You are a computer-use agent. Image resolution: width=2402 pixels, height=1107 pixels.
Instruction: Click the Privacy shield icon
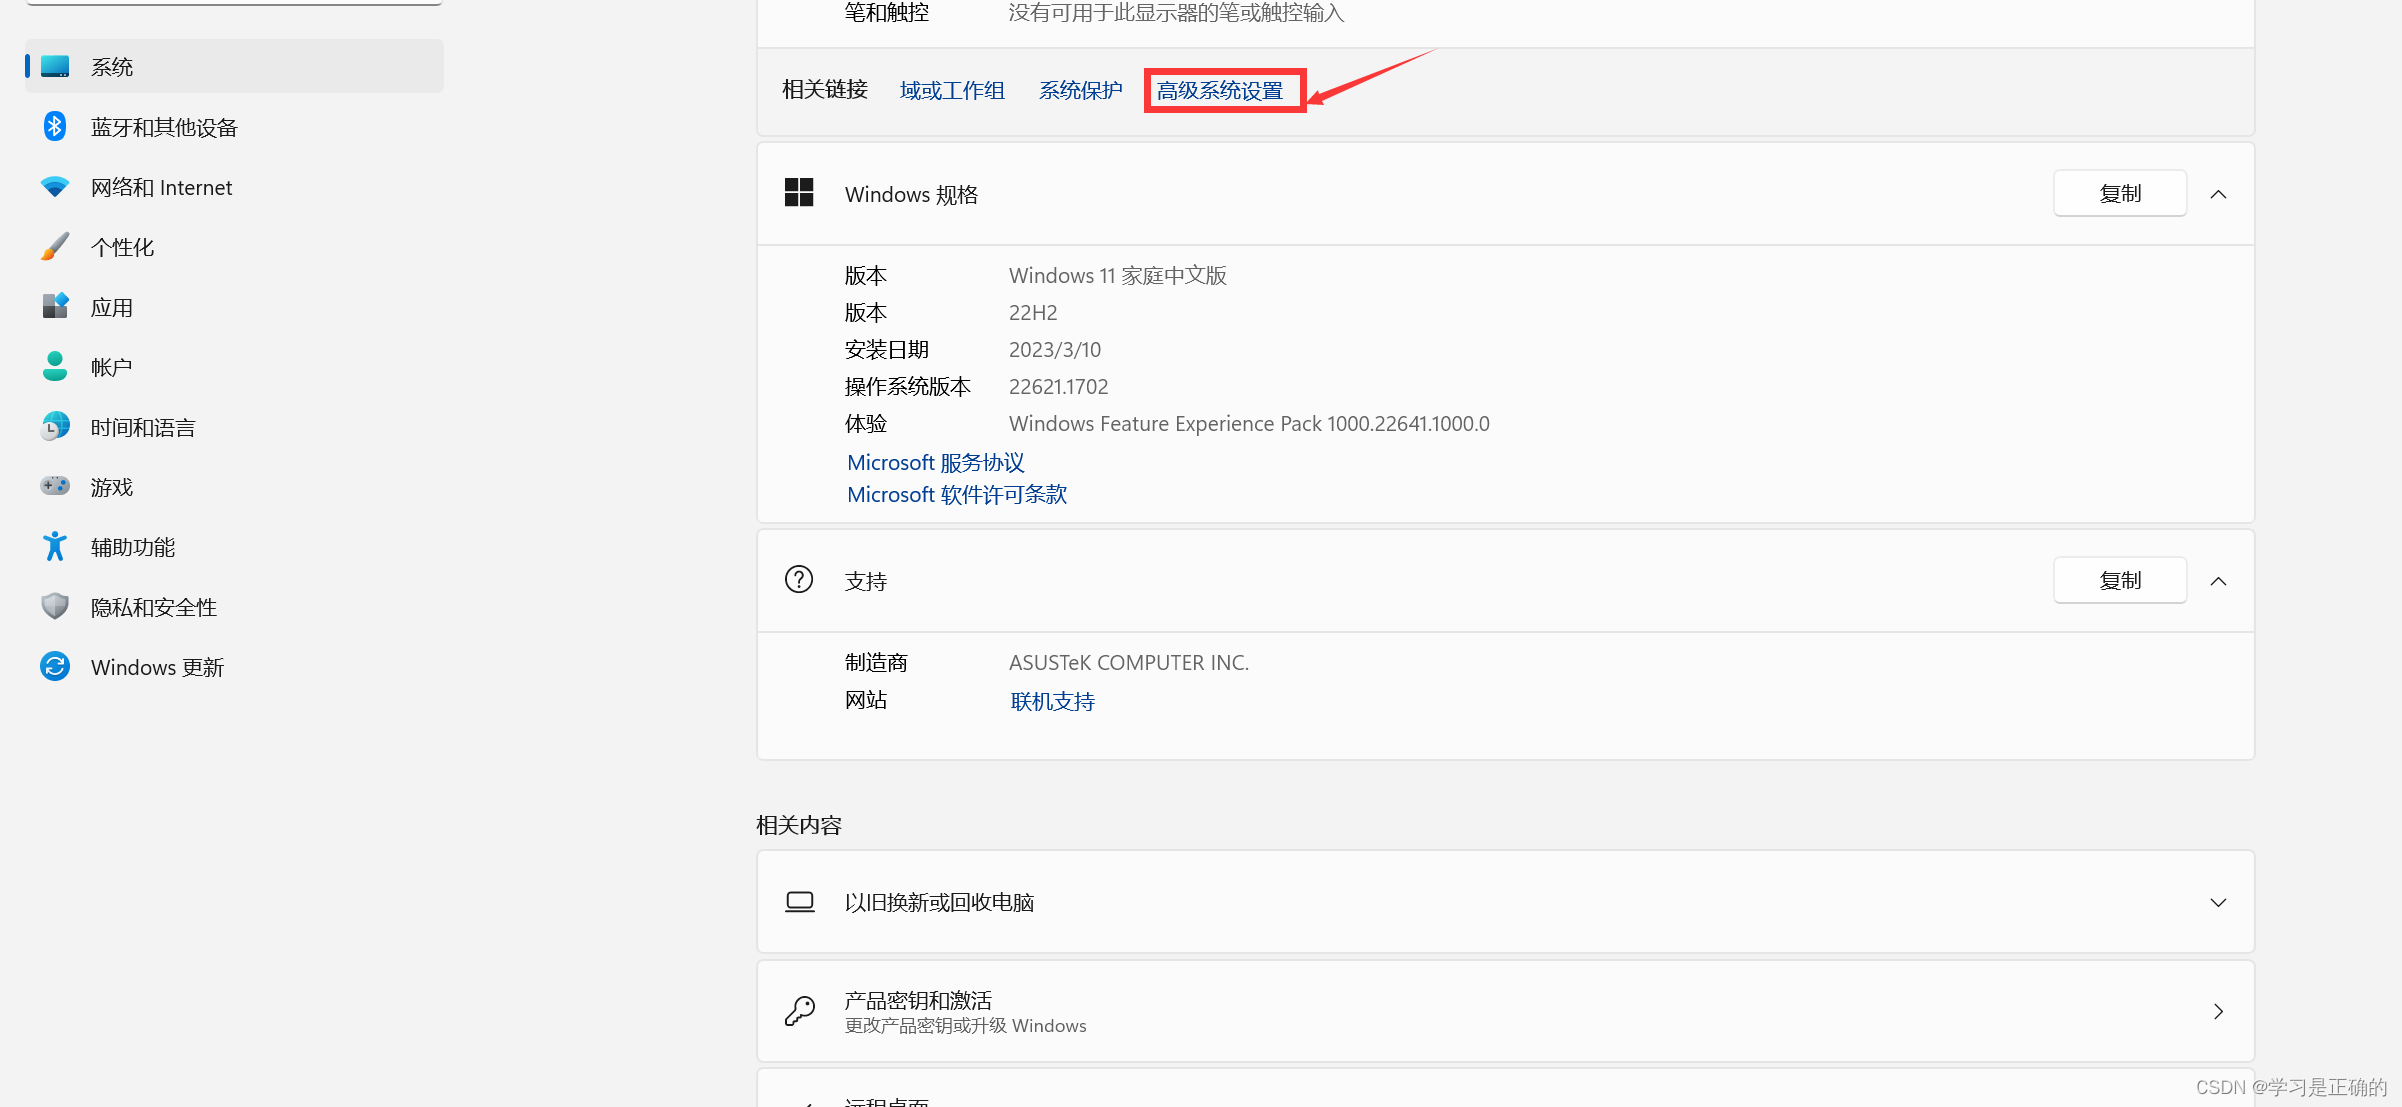tap(55, 606)
